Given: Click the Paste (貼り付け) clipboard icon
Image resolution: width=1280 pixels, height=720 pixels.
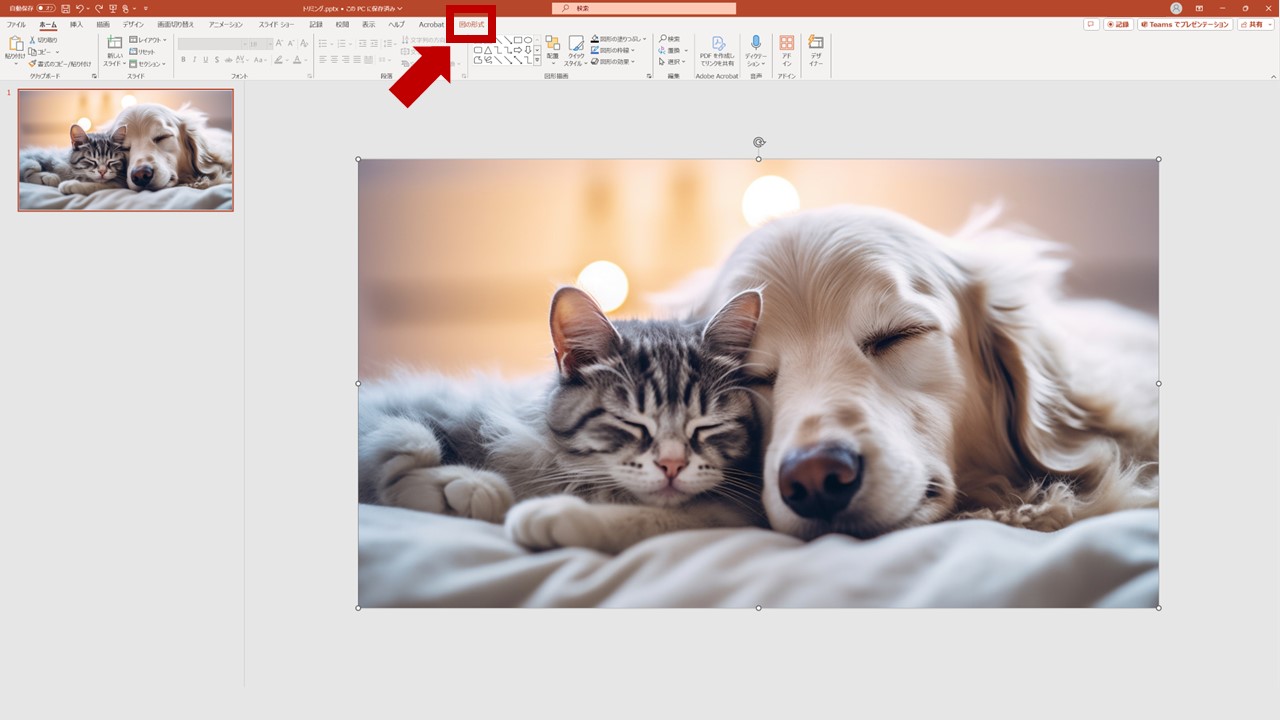Looking at the screenshot, I should 15,44.
